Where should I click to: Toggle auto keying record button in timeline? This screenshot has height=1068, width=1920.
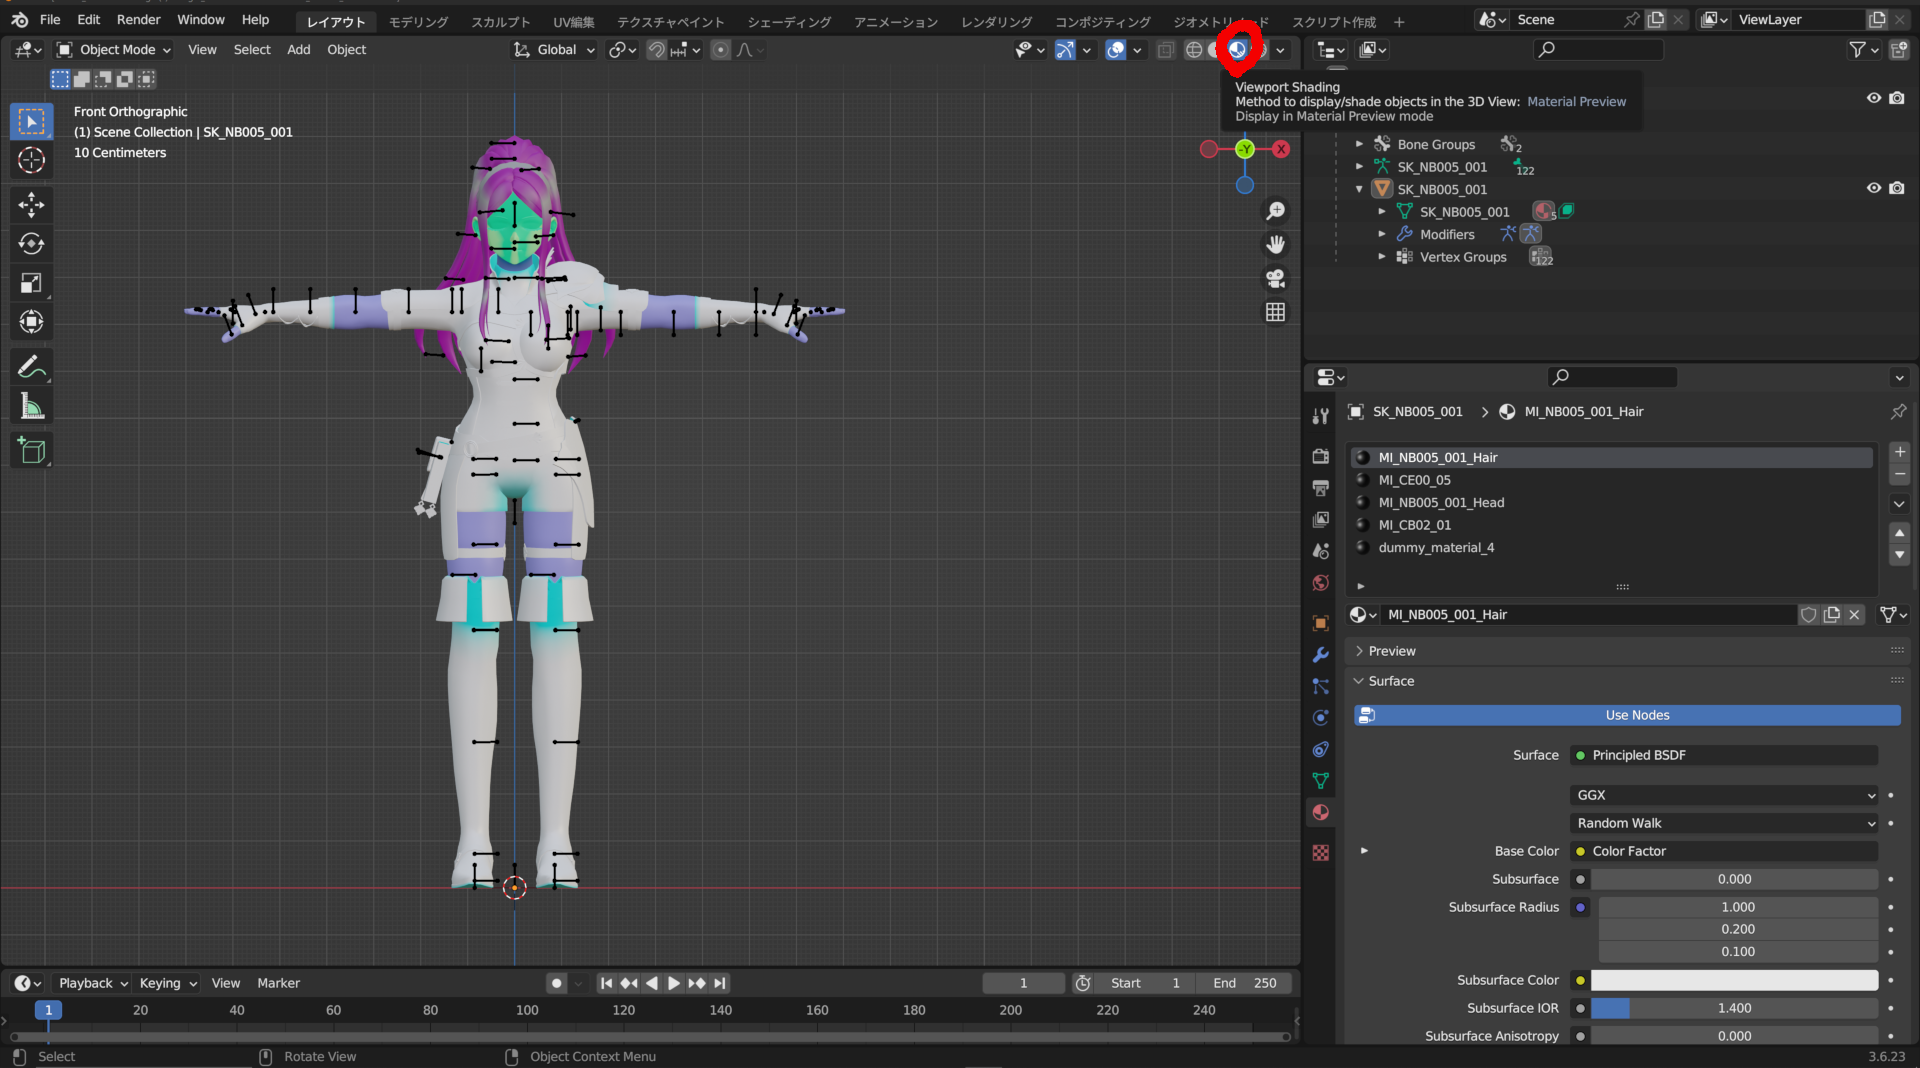557,984
